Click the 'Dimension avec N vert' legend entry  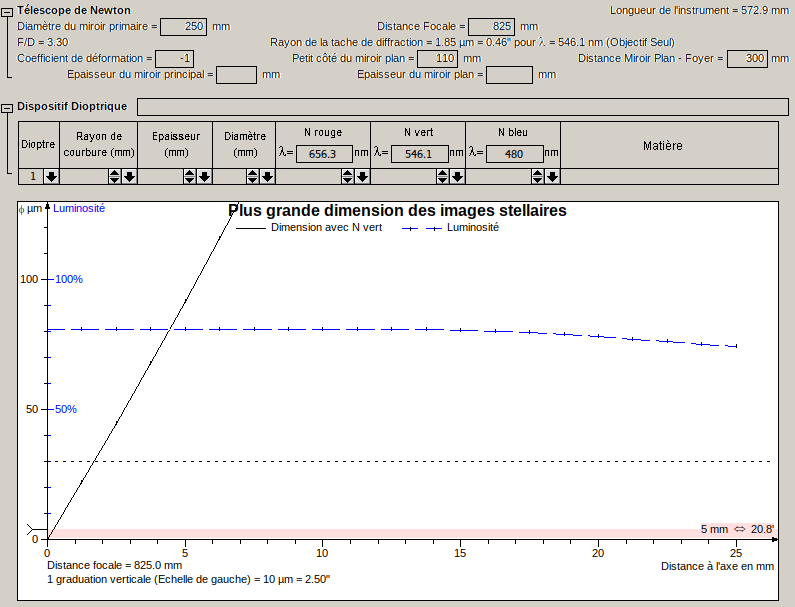coord(309,228)
